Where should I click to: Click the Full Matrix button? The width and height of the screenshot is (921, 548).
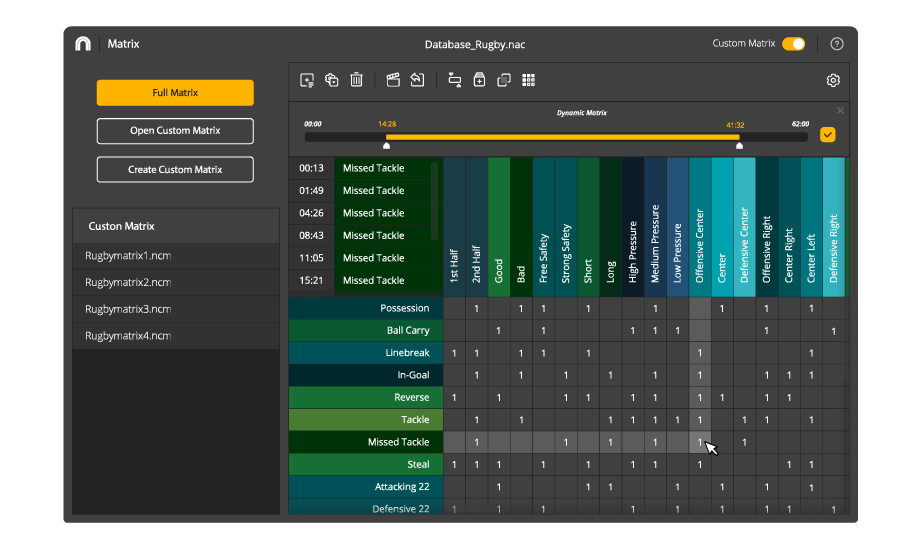coord(175,93)
